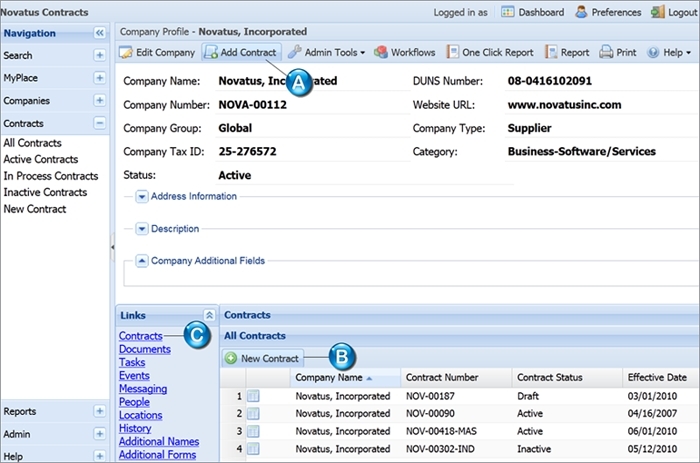Click effective date 06/01/2010

click(x=652, y=431)
